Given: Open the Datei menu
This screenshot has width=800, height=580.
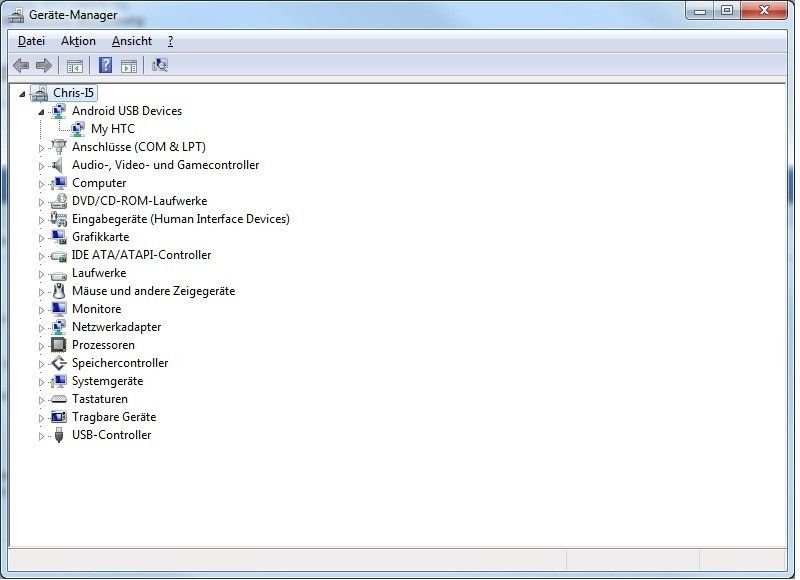Looking at the screenshot, I should point(31,41).
